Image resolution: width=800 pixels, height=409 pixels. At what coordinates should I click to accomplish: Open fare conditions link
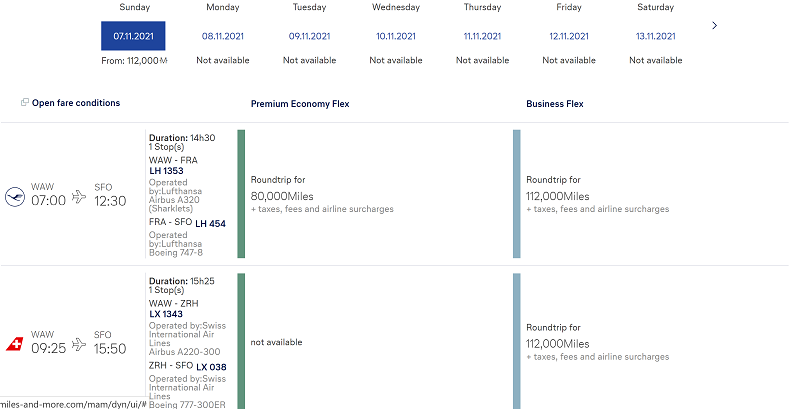click(x=76, y=103)
